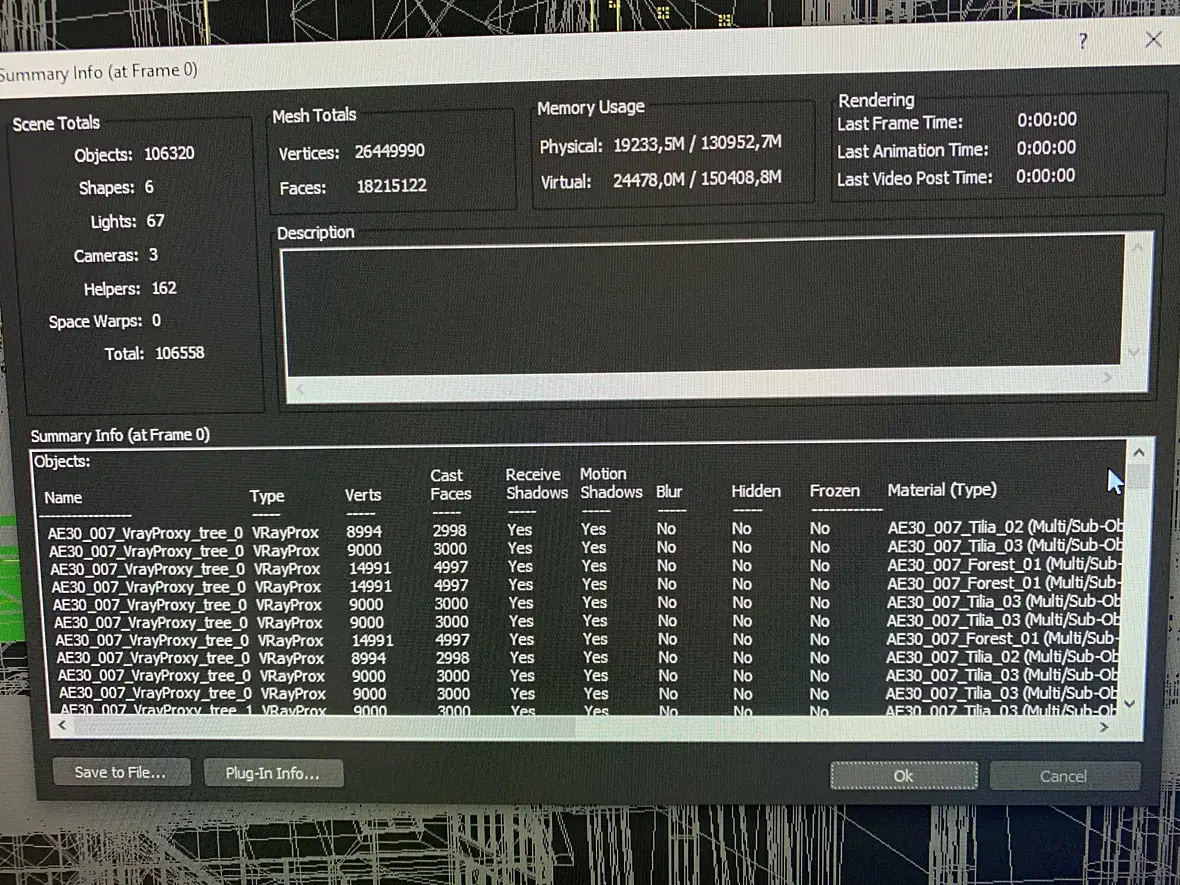
Task: Click the Type column header
Action: pyautogui.click(x=267, y=496)
